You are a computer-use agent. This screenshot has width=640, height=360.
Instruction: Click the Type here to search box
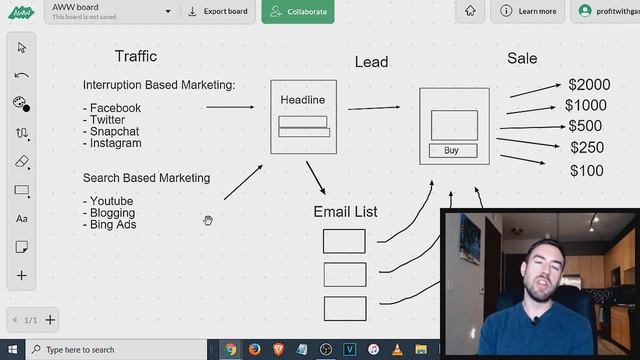click(116, 350)
